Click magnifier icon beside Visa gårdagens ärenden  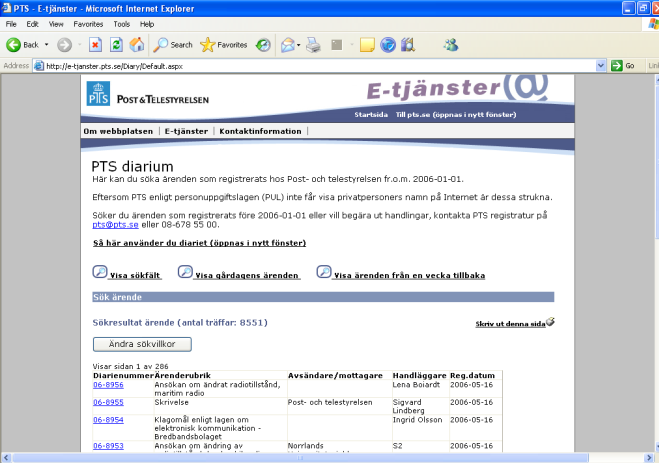point(185,272)
